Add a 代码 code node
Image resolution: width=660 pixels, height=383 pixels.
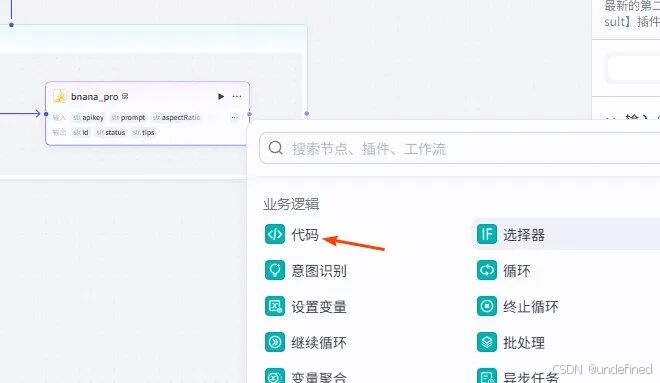point(292,234)
